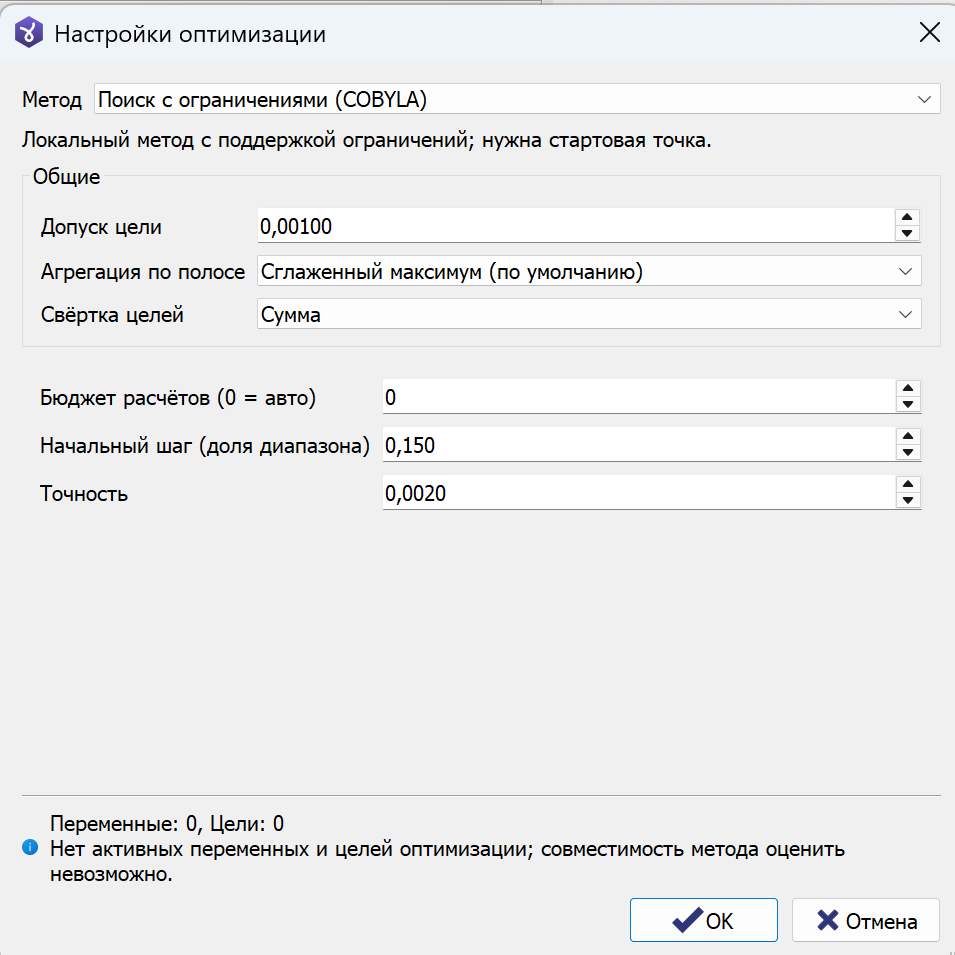Decrease Точность value with down arrow
Screen dimensions: 955x955
click(908, 501)
